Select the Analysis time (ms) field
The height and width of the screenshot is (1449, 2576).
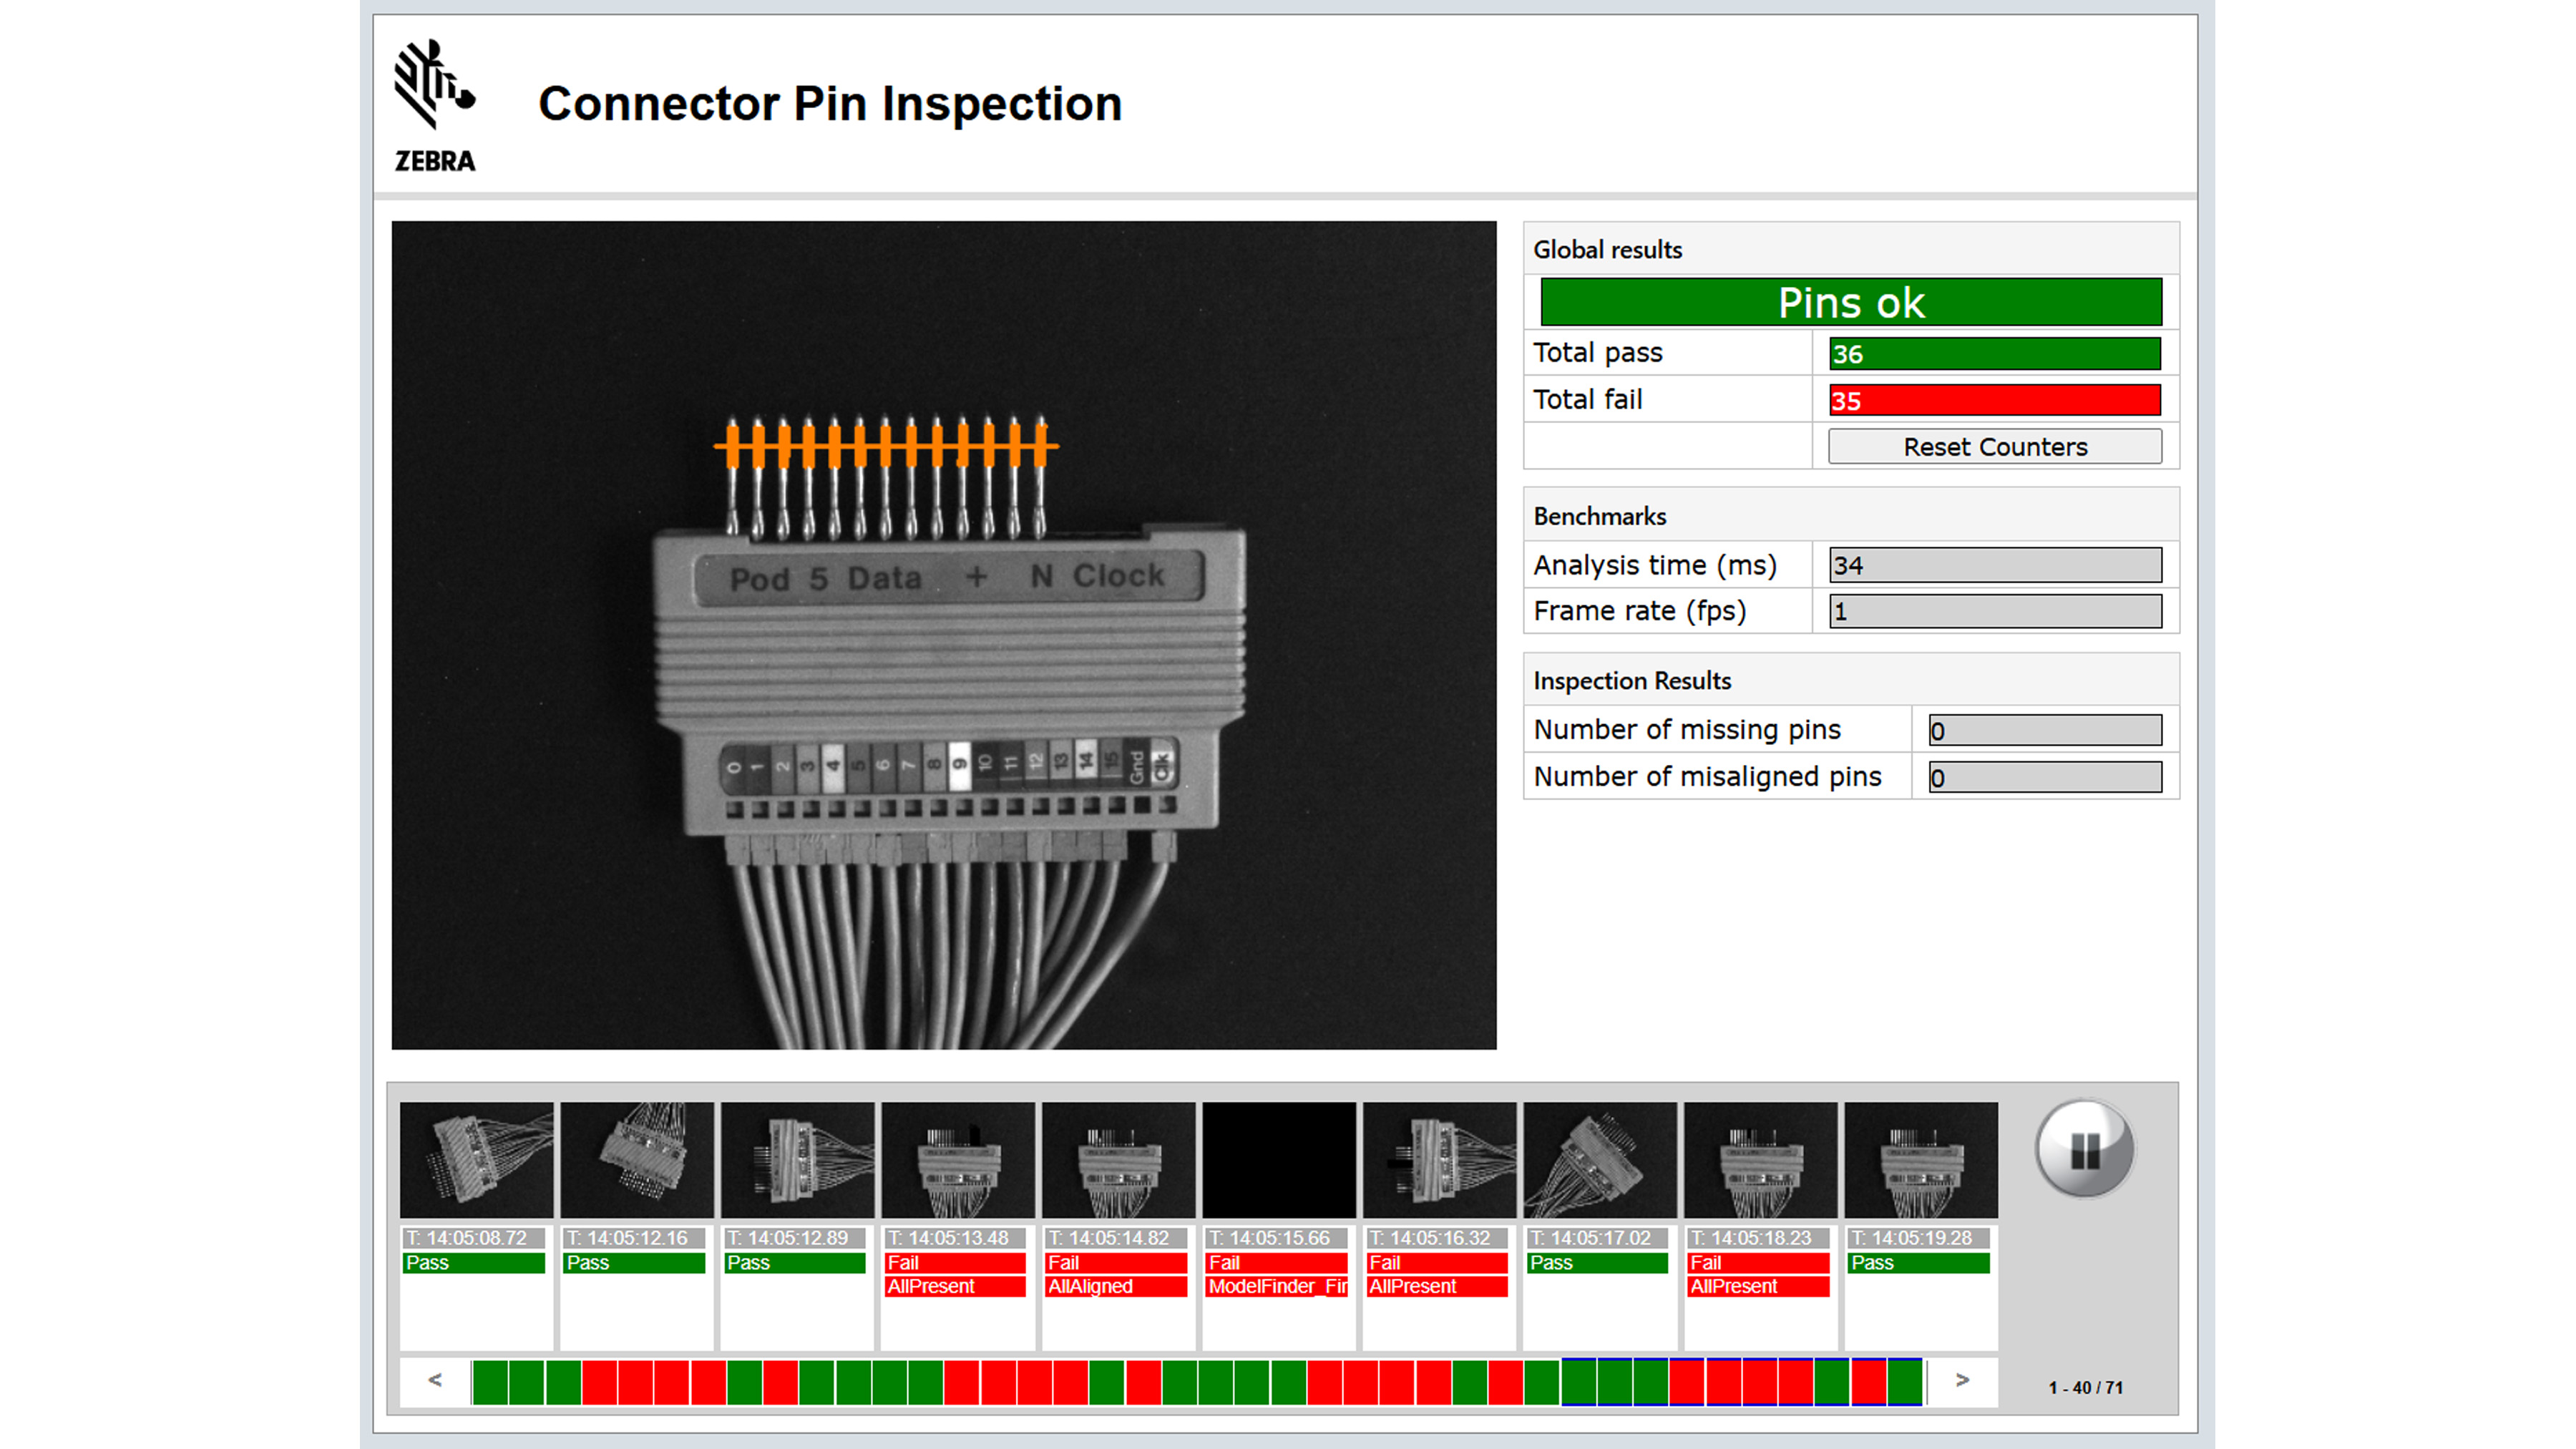pyautogui.click(x=1994, y=565)
